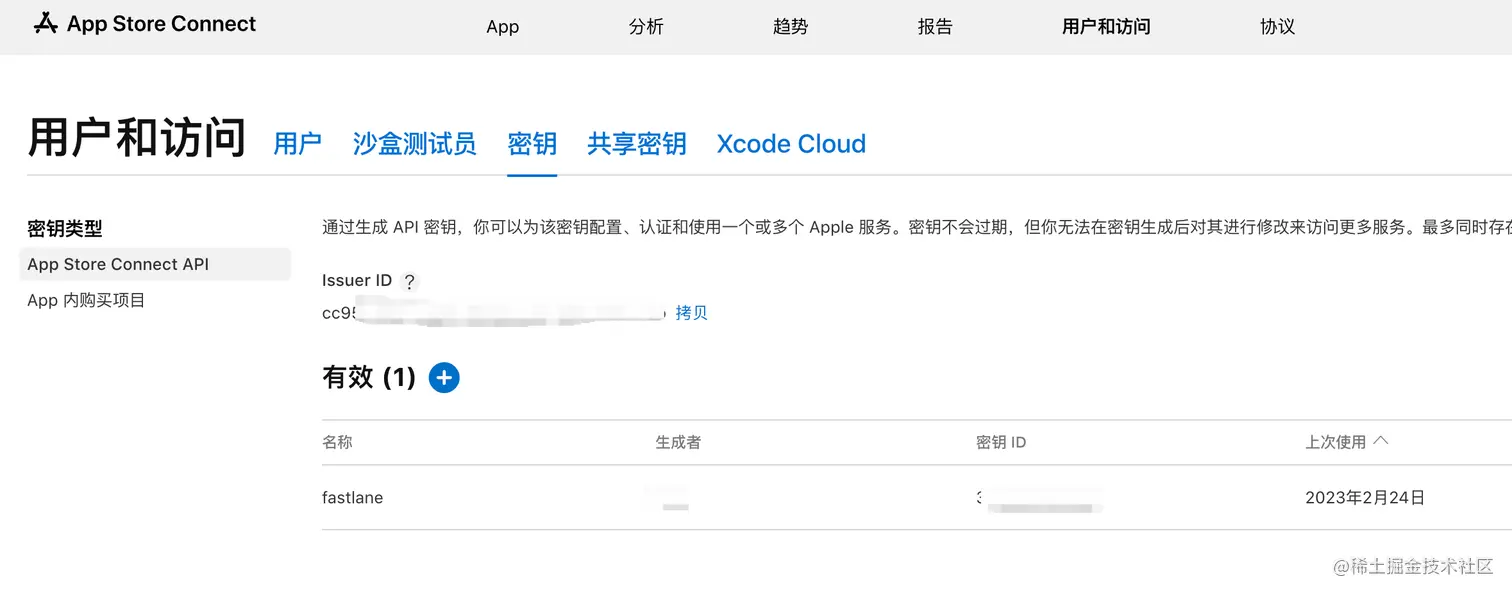1512x595 pixels.
Task: Sort by 上次使用 column arrow
Action: pyautogui.click(x=1381, y=441)
